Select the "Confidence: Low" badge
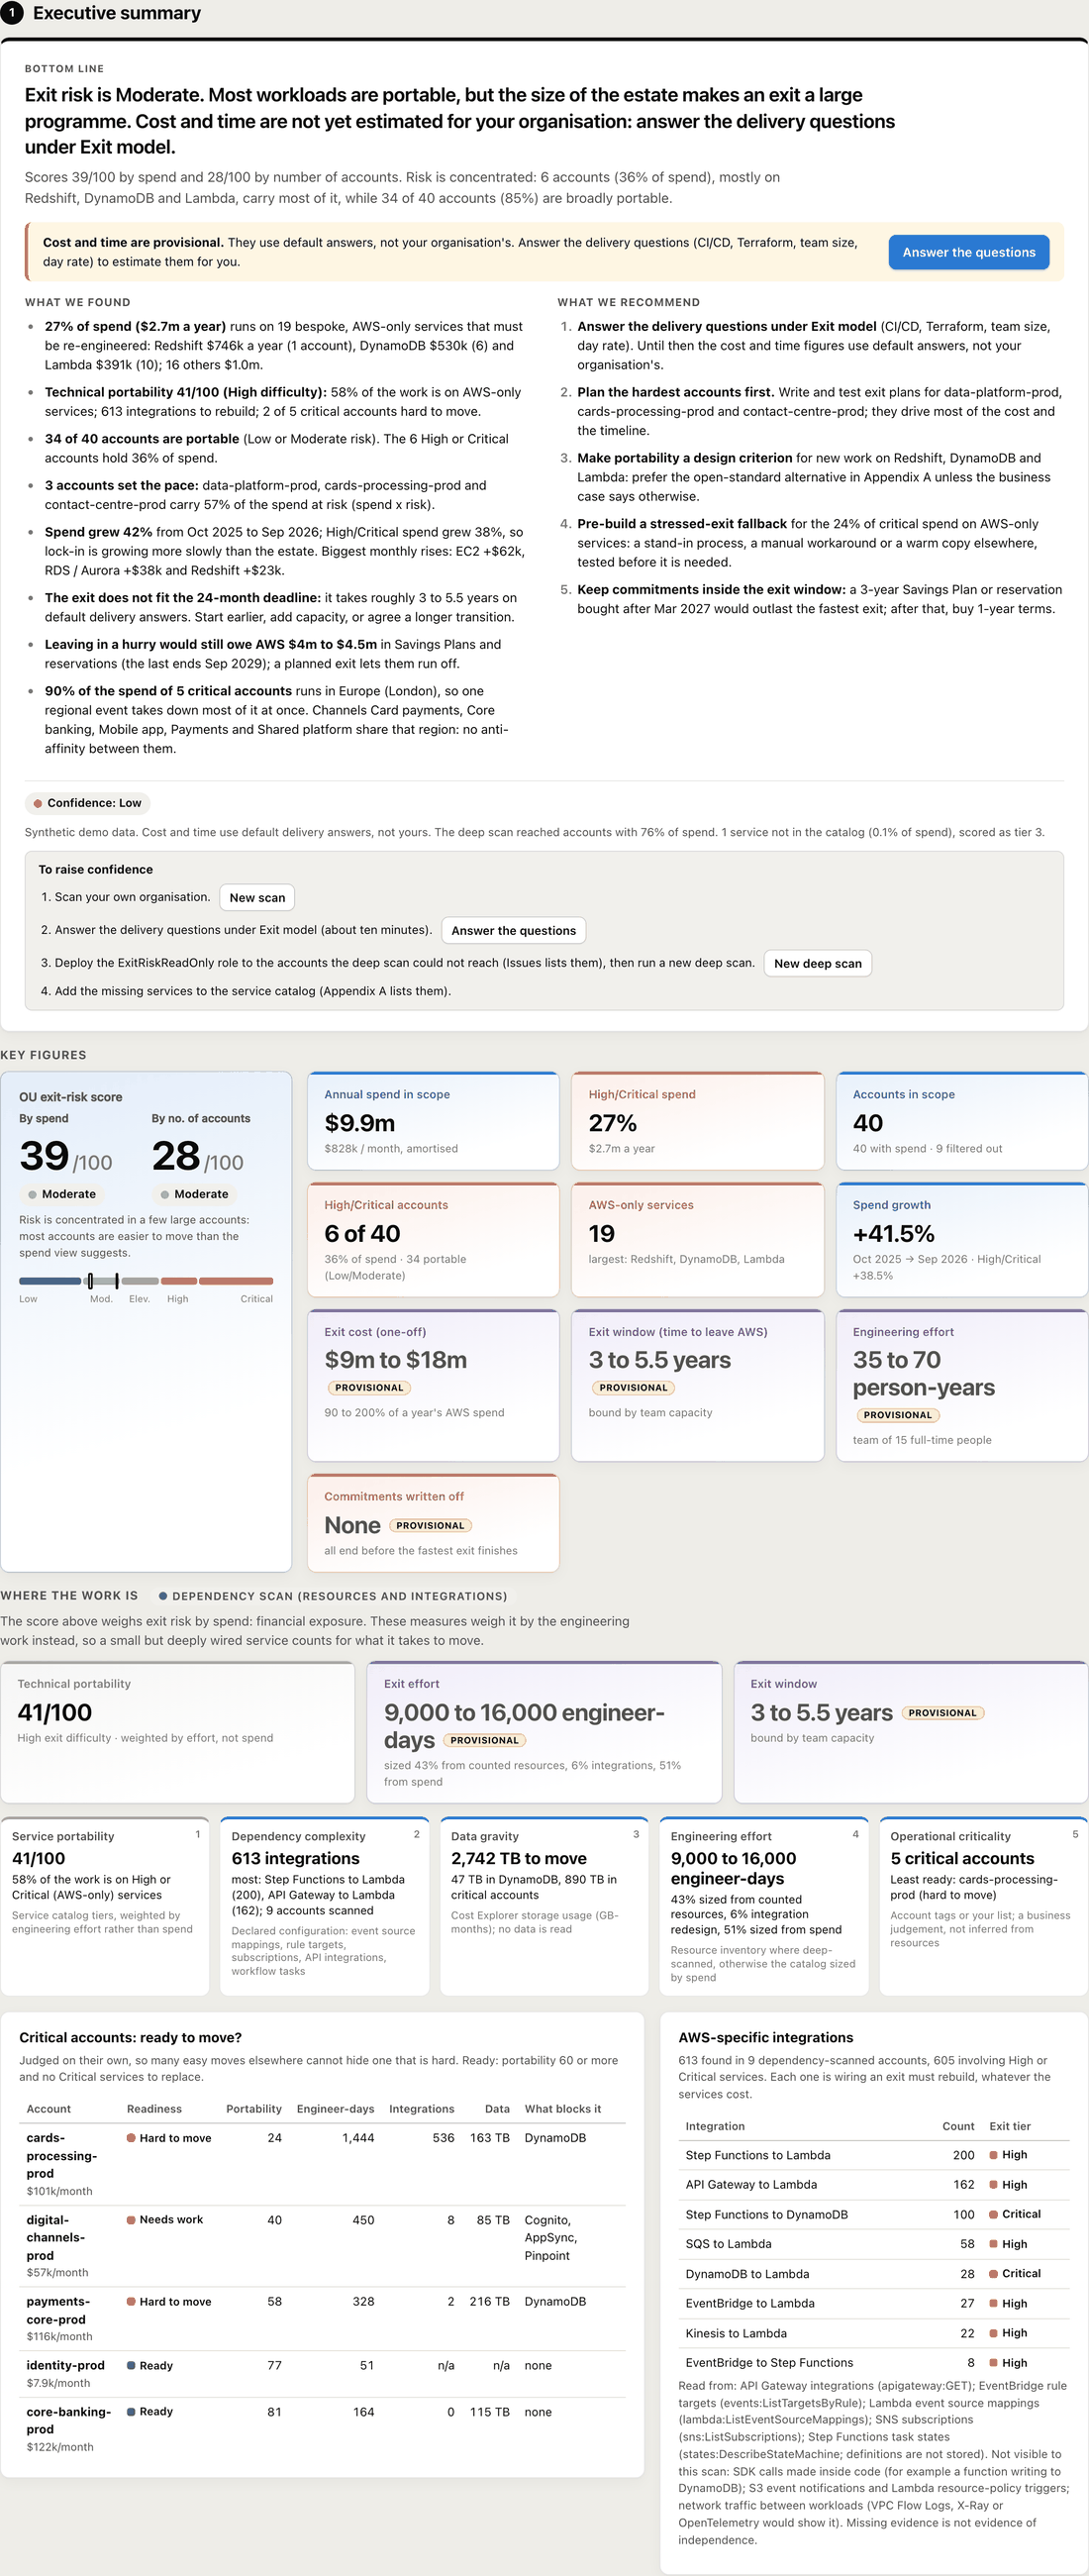 pyautogui.click(x=87, y=803)
